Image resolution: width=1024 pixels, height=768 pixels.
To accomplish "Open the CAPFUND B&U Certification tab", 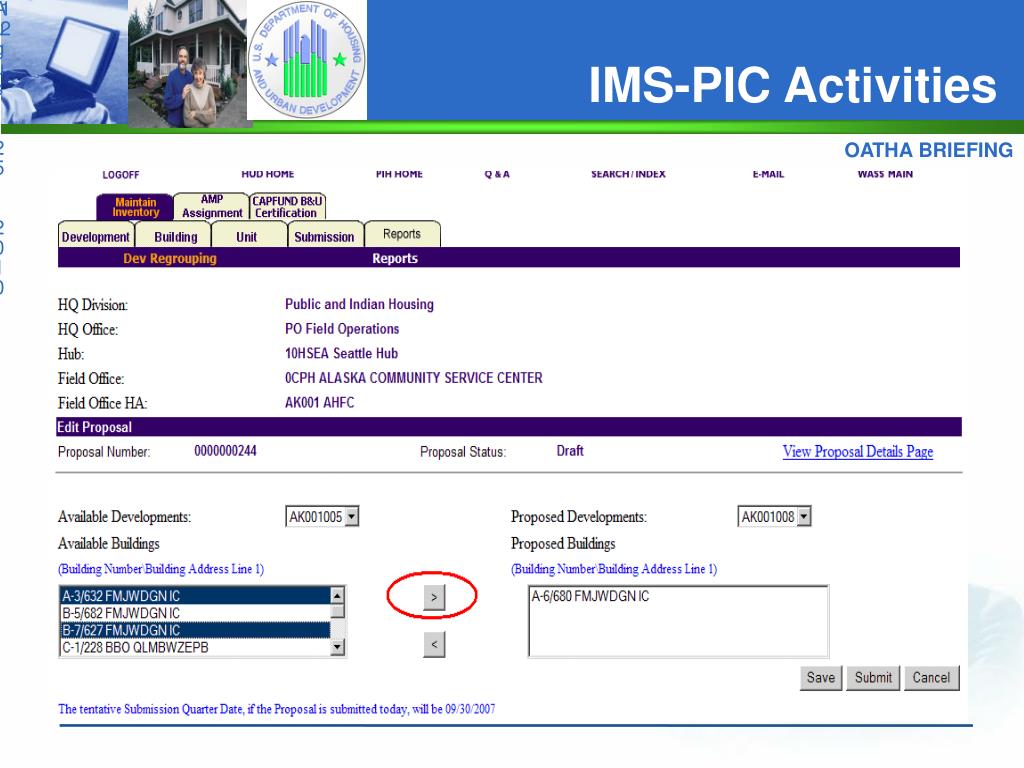I will [x=287, y=207].
